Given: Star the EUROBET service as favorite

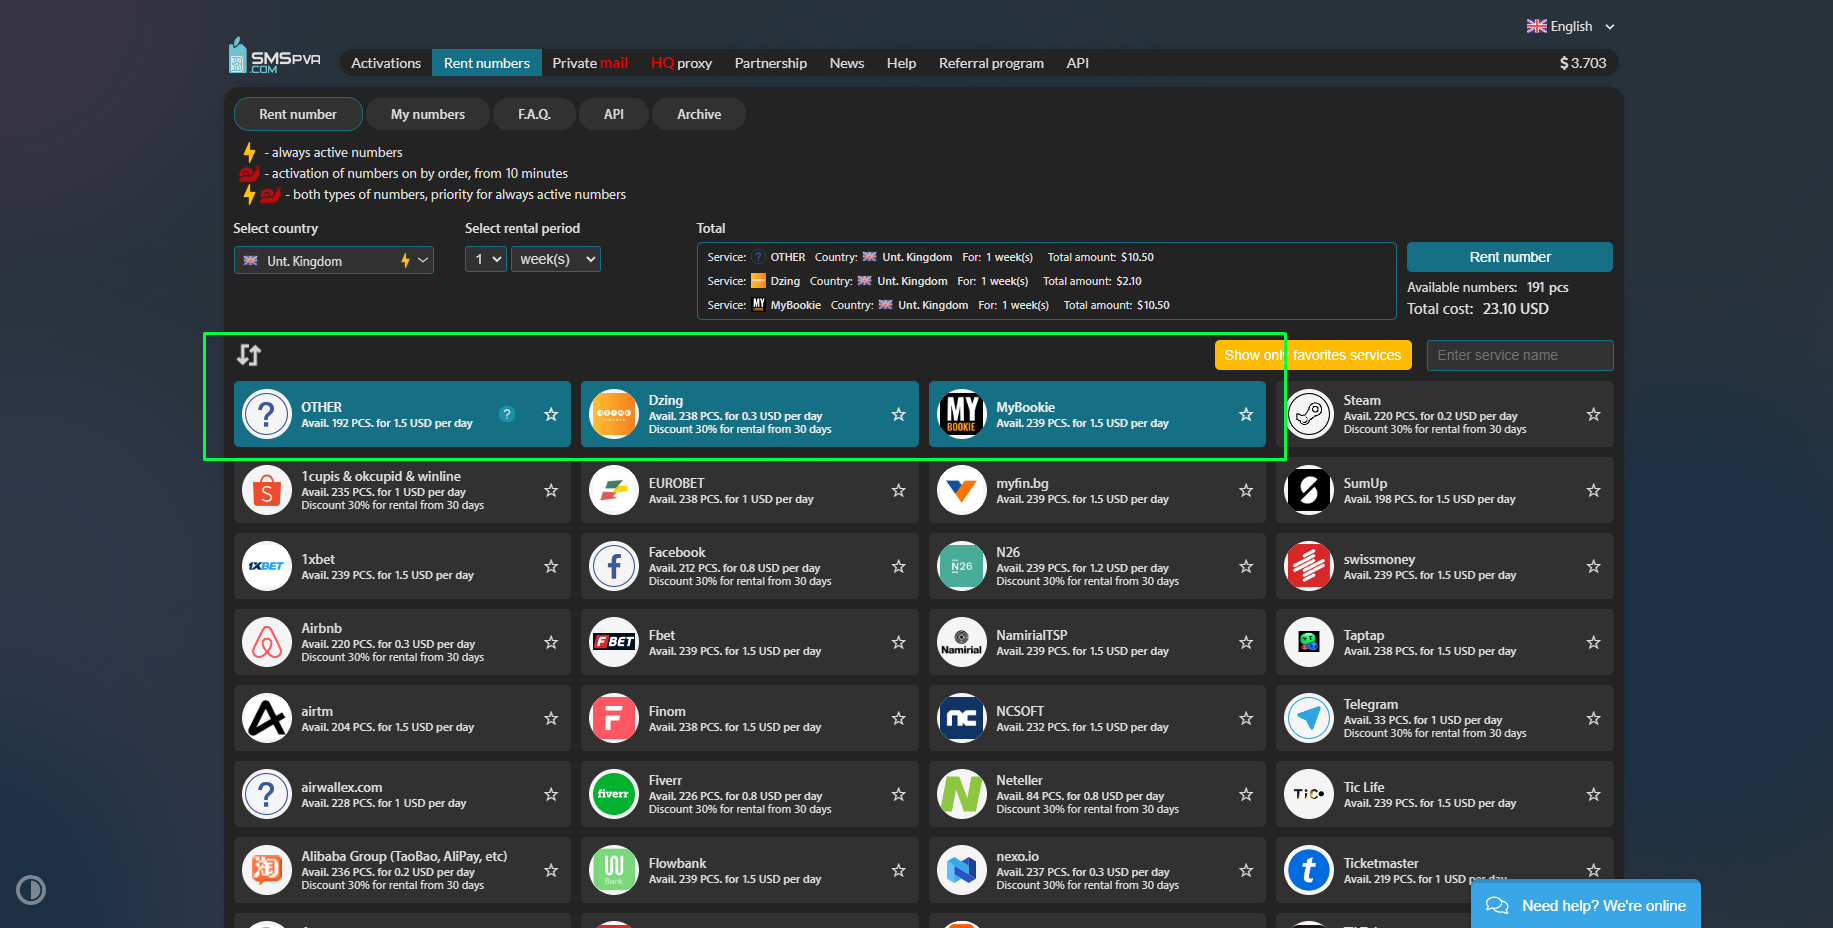Looking at the screenshot, I should coord(899,490).
